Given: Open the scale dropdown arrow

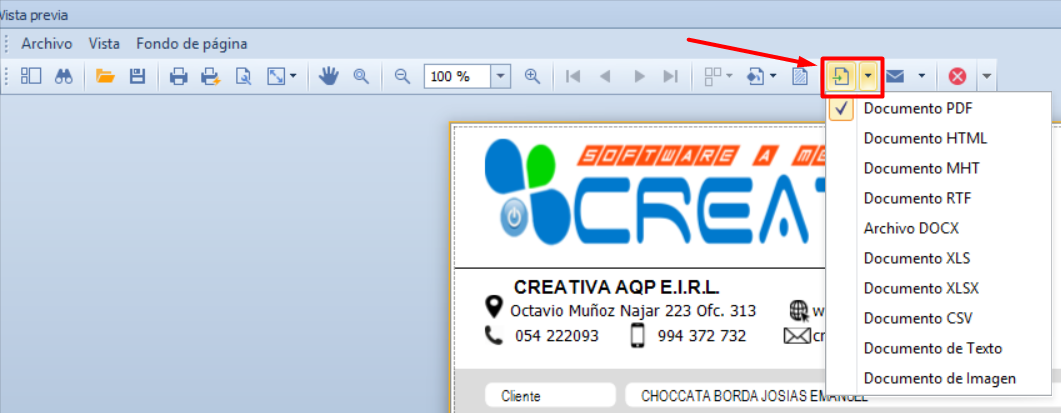Looking at the screenshot, I should coord(293,77).
